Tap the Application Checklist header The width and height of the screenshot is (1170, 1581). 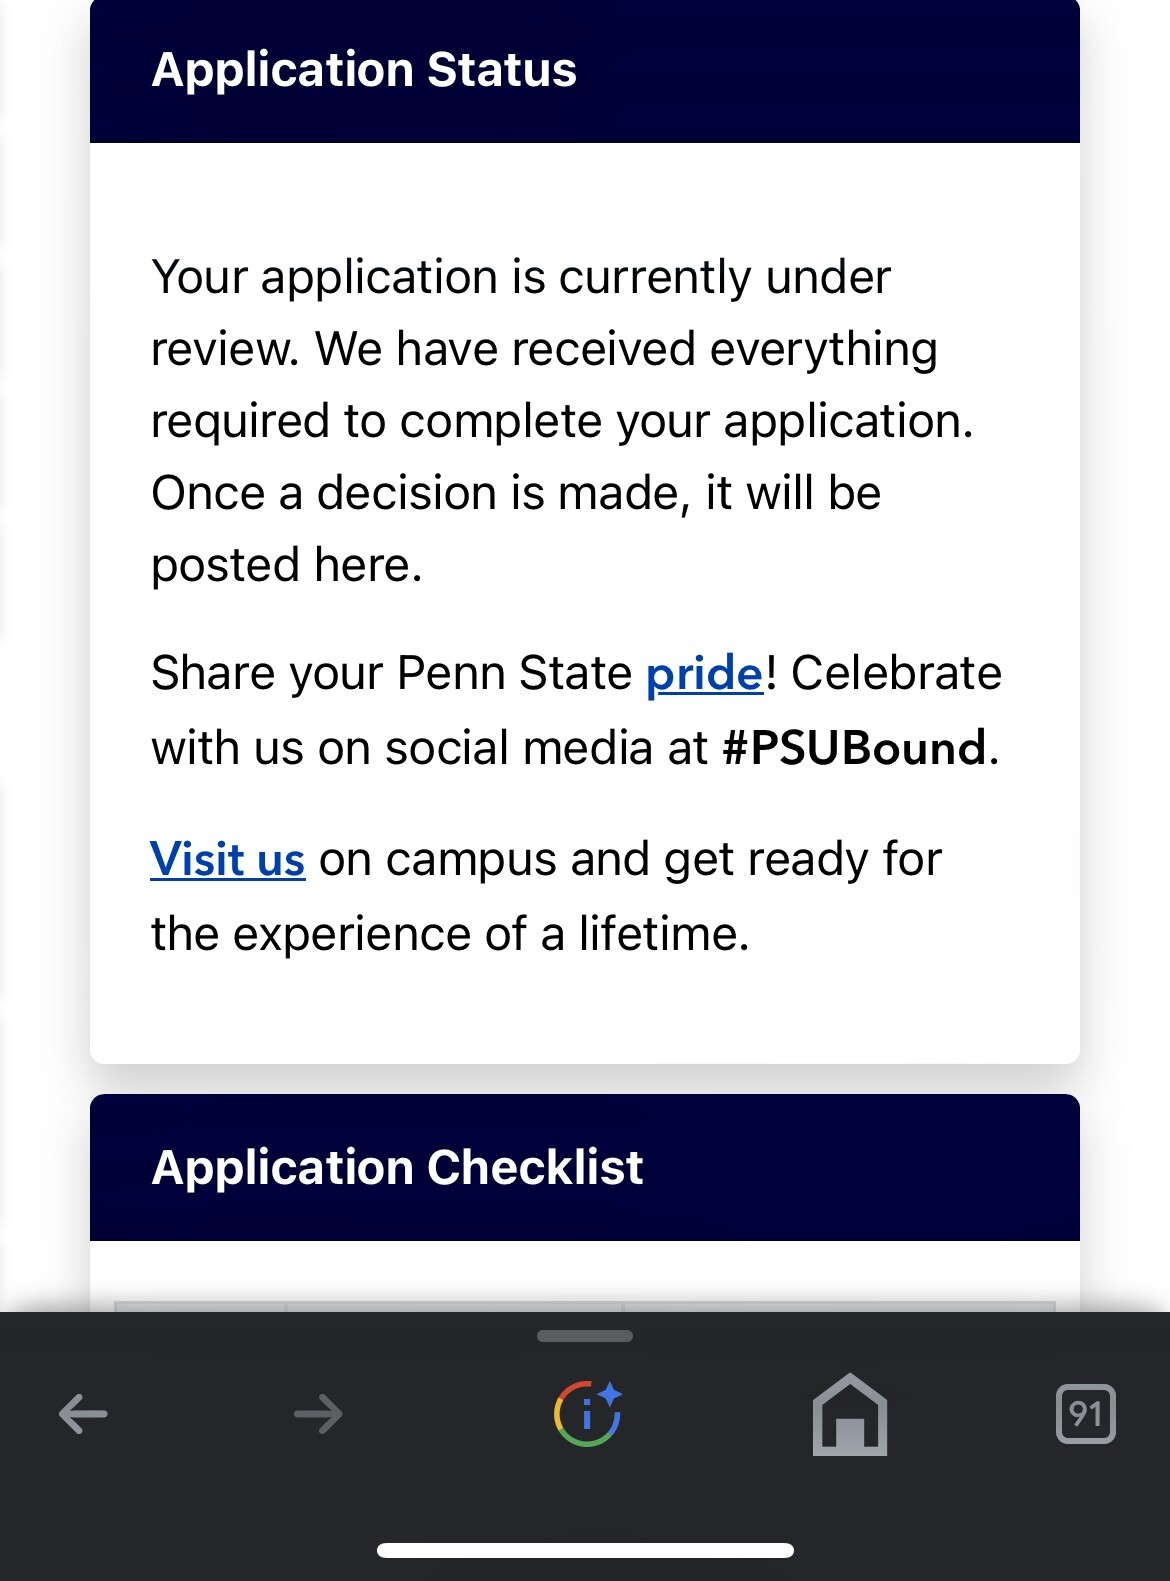[585, 1167]
